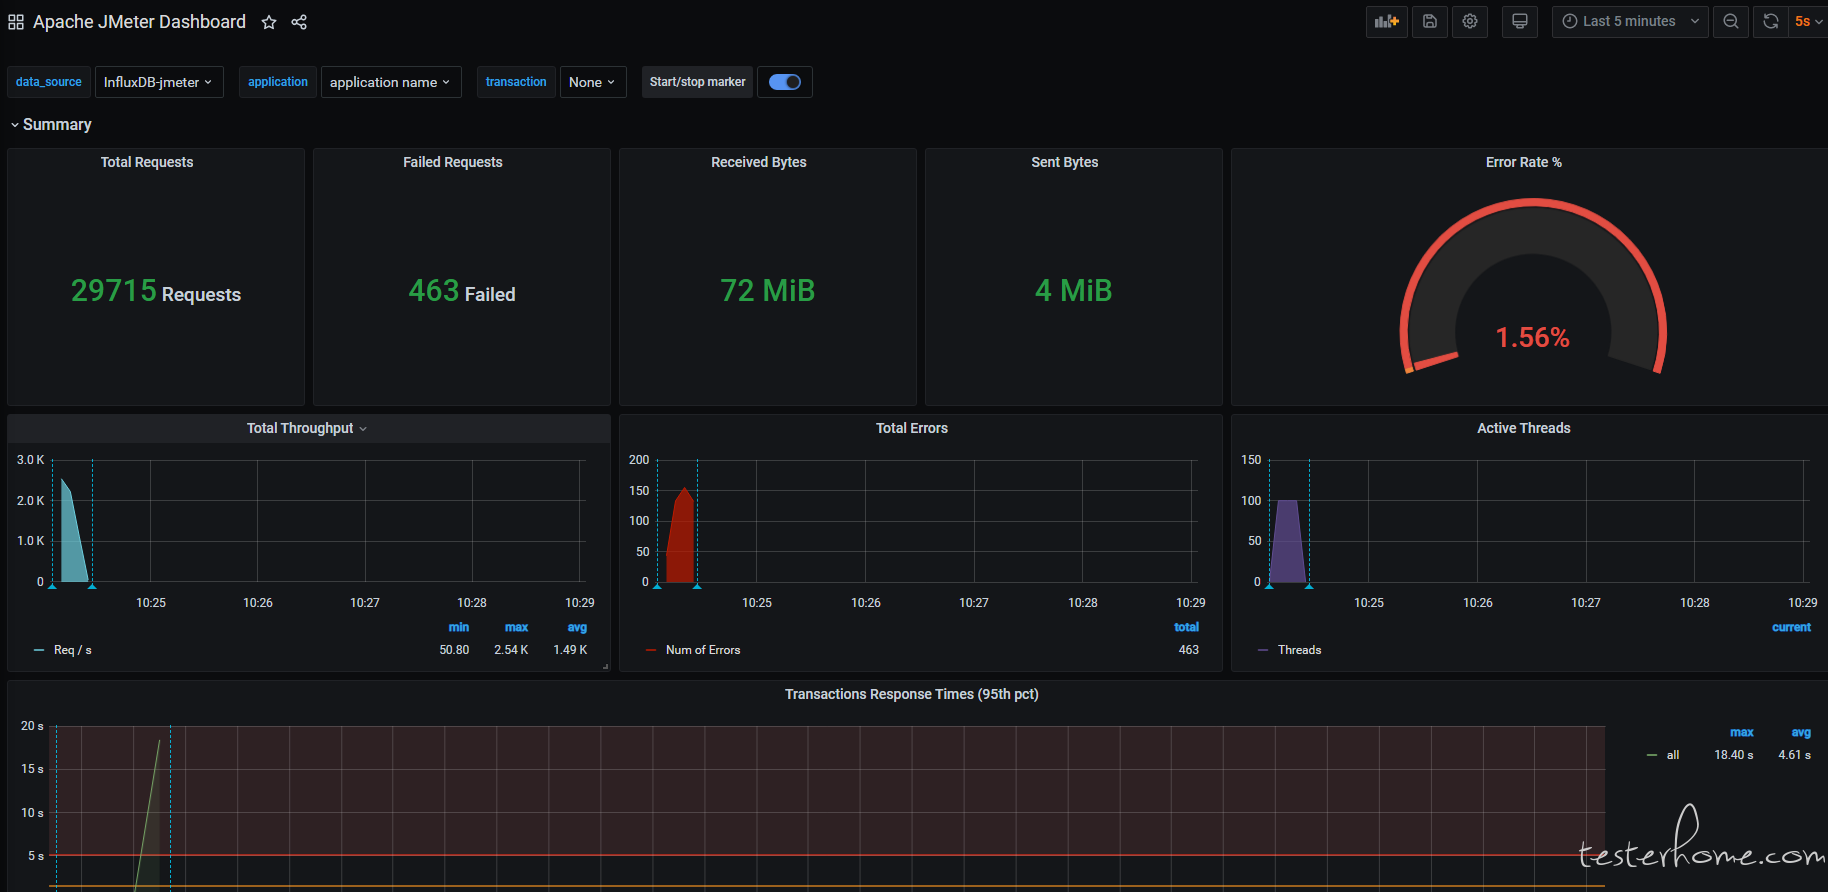Open Transactions Response Times panel title
This screenshot has width=1828, height=892.
tap(912, 694)
